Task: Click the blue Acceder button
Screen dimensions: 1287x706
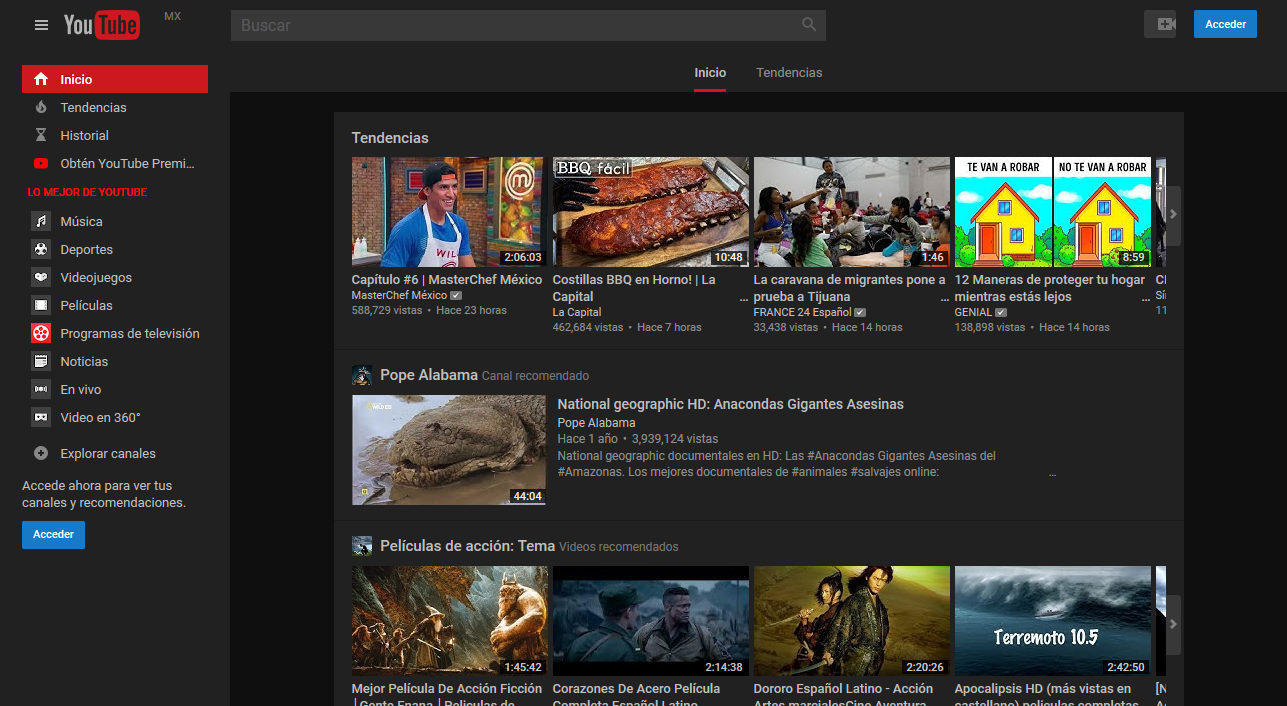Action: tap(1224, 23)
